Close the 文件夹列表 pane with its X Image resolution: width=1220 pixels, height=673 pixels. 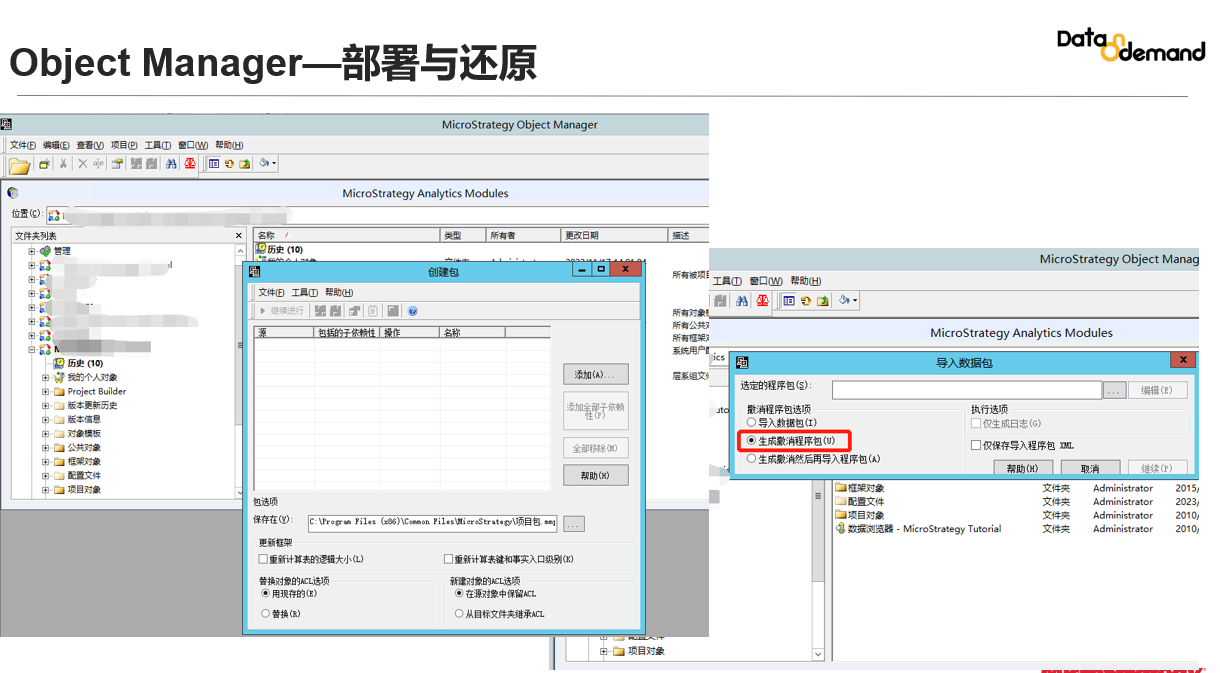pos(238,235)
